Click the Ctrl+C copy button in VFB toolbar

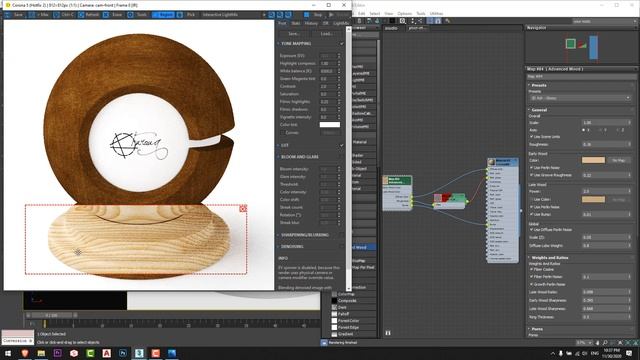[x=64, y=15]
